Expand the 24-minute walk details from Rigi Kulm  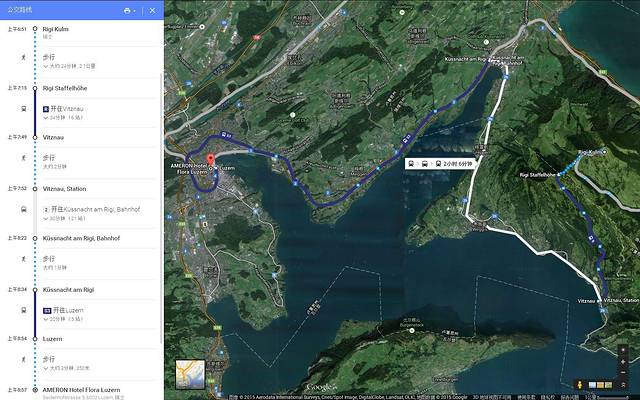[x=75, y=66]
